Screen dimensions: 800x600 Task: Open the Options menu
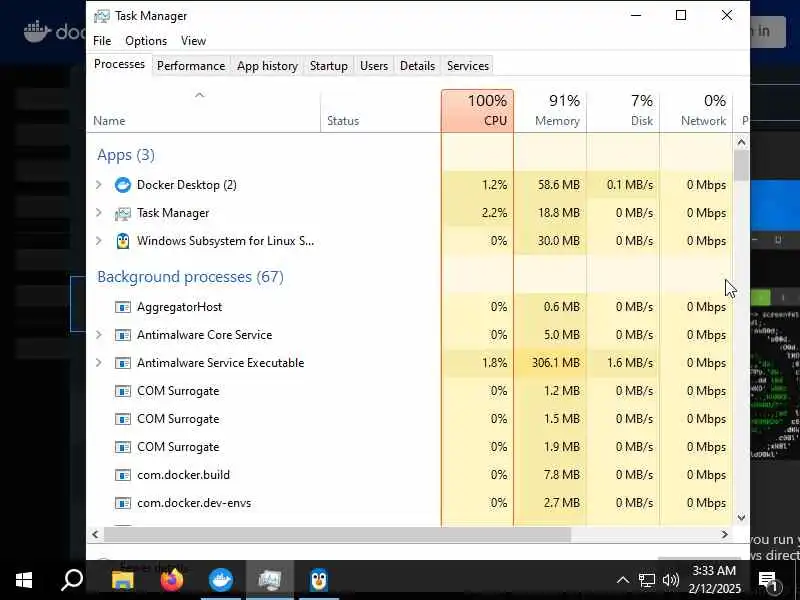[x=146, y=41]
